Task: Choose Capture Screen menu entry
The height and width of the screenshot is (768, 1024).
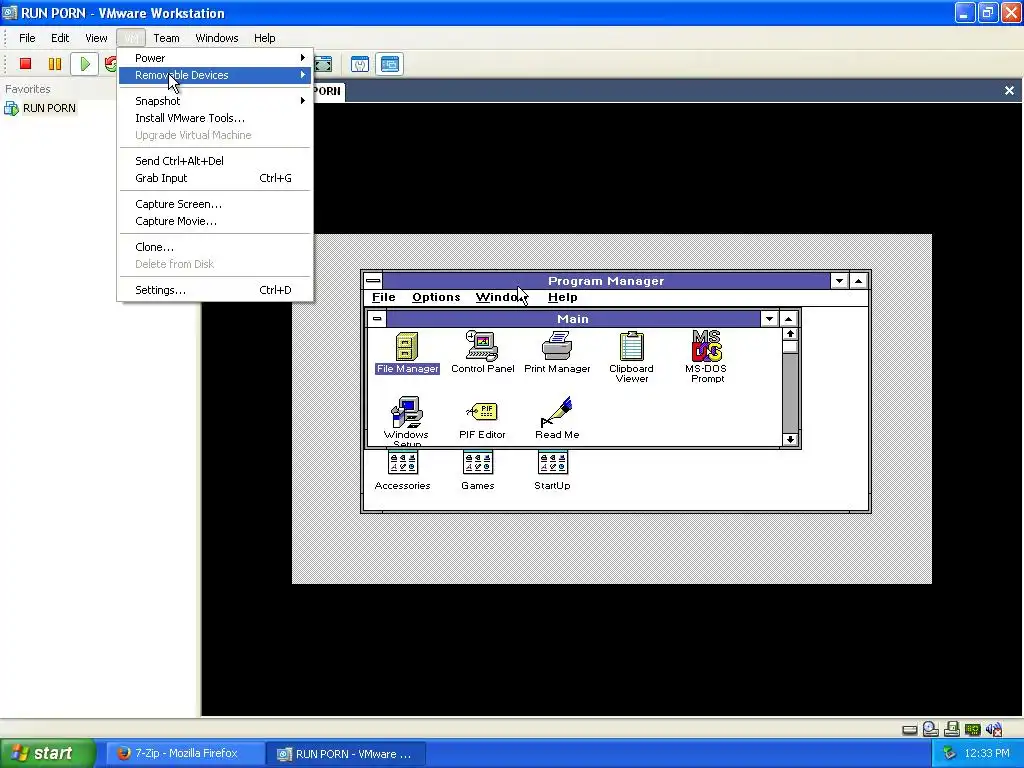Action: (216, 204)
